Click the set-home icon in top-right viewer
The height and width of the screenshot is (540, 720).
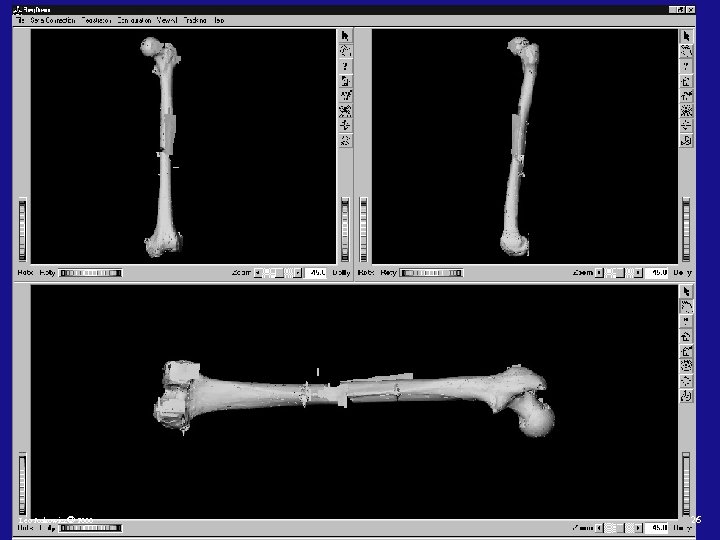click(686, 96)
